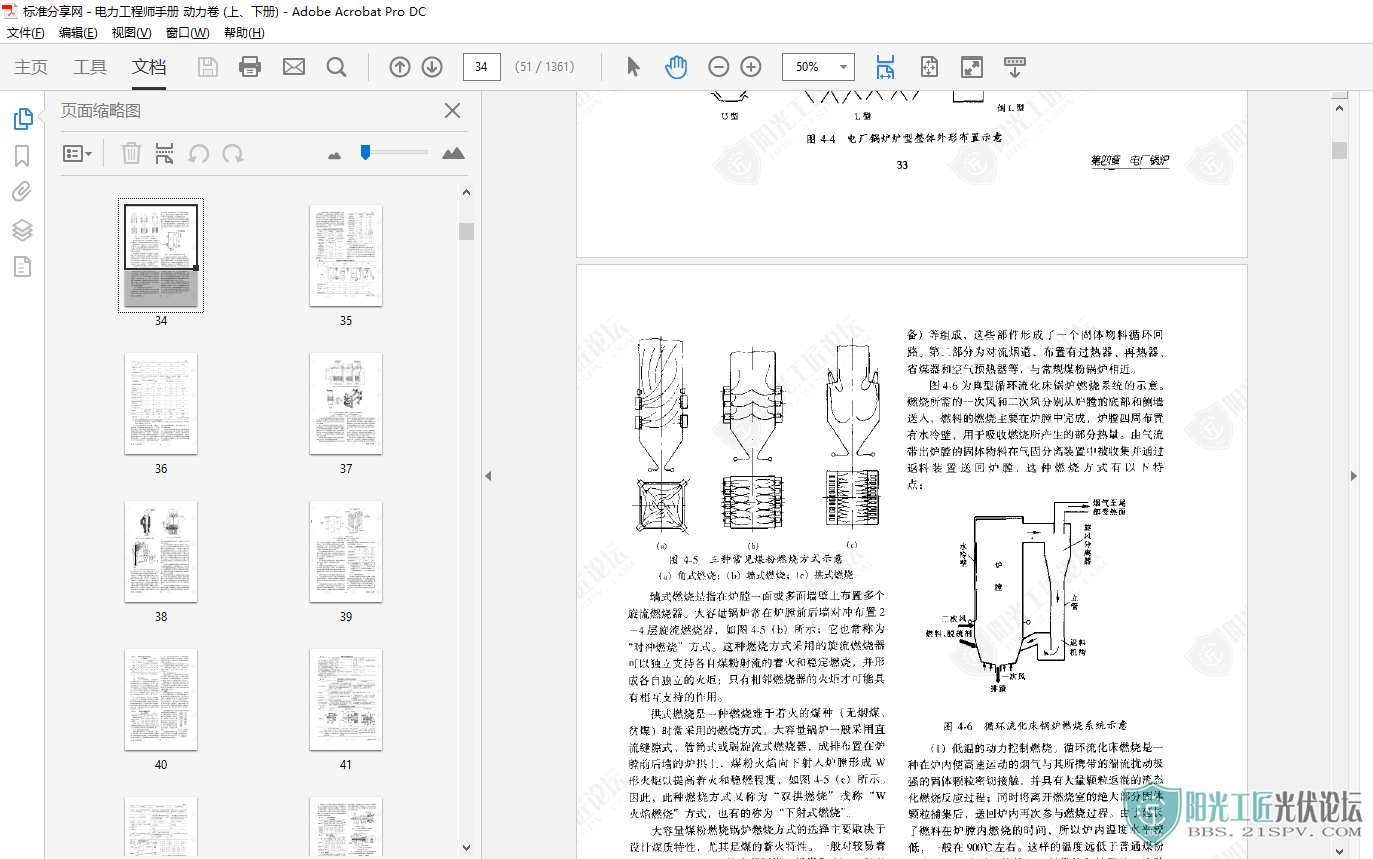Open the 视图(V) menu
1373x859 pixels.
click(x=131, y=33)
